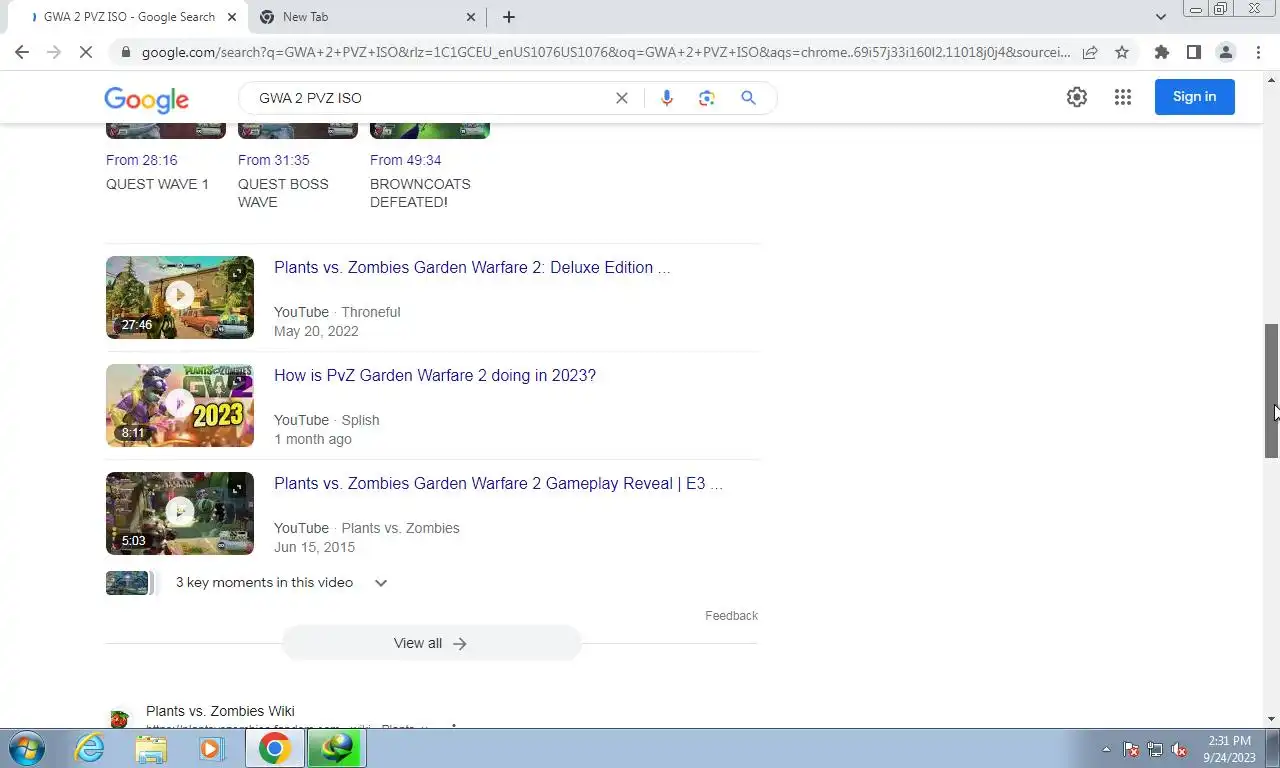Image resolution: width=1280 pixels, height=768 pixels.
Task: View all video results
Action: click(x=431, y=643)
